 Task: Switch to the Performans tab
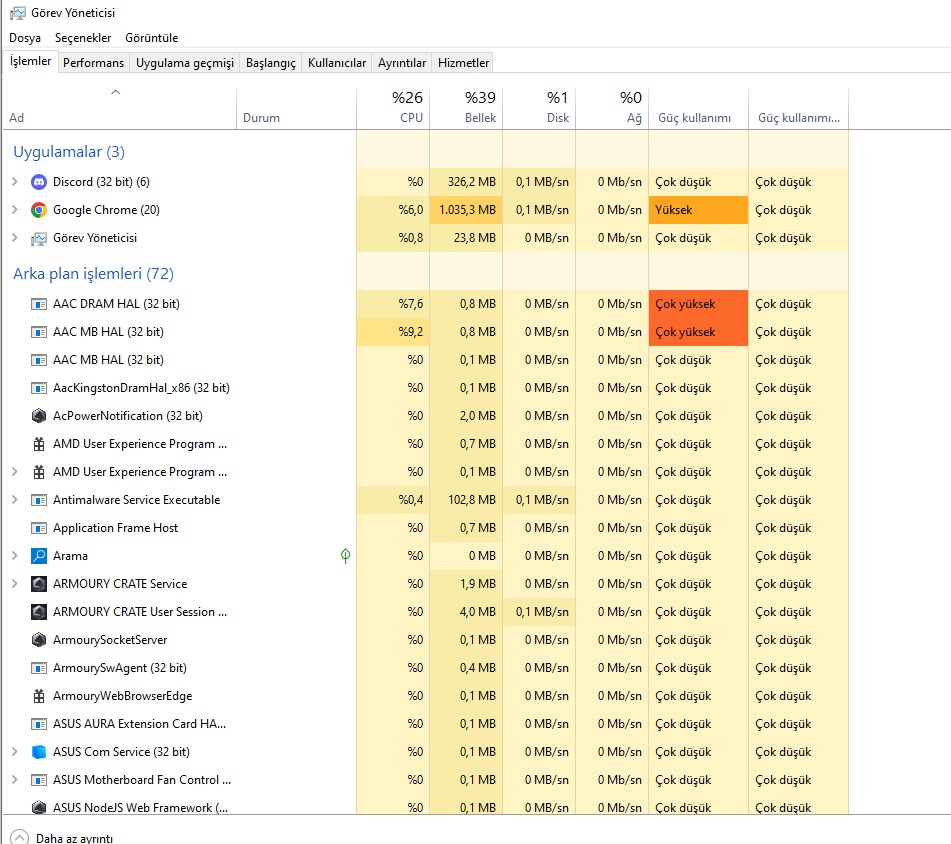point(94,63)
